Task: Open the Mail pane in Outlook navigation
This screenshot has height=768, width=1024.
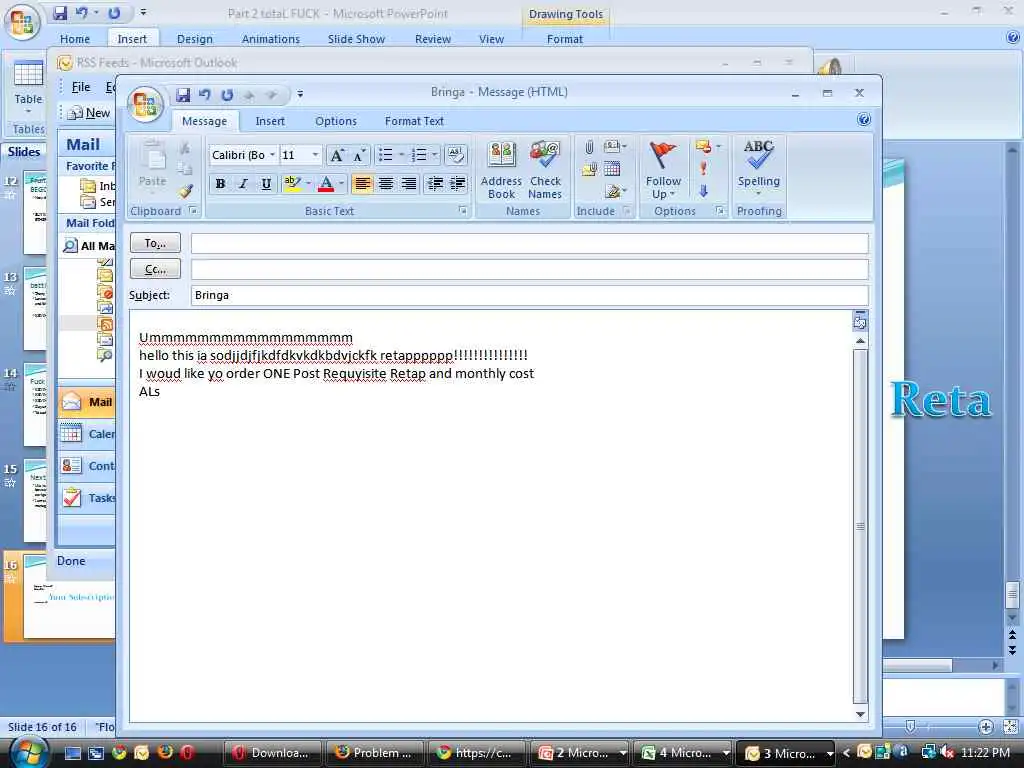Action: (88, 402)
